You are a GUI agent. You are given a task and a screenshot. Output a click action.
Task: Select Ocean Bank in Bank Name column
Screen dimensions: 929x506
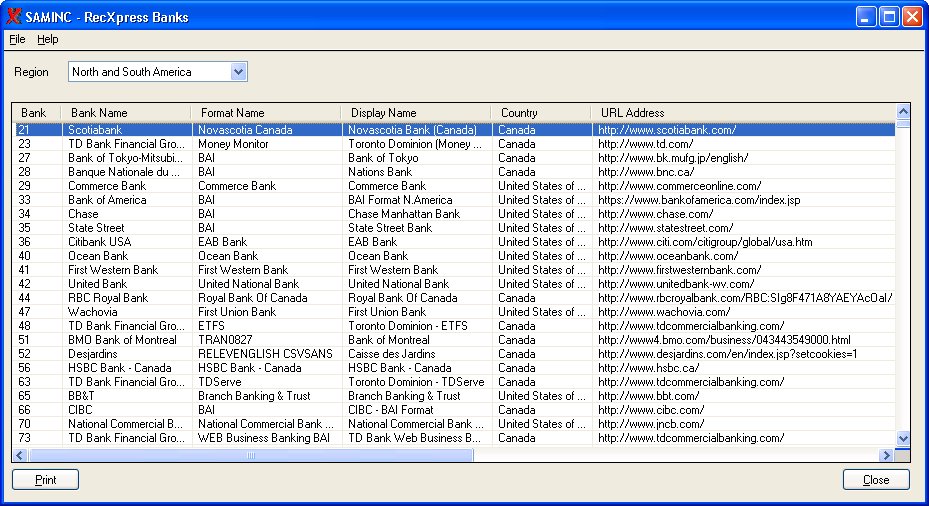coord(98,256)
